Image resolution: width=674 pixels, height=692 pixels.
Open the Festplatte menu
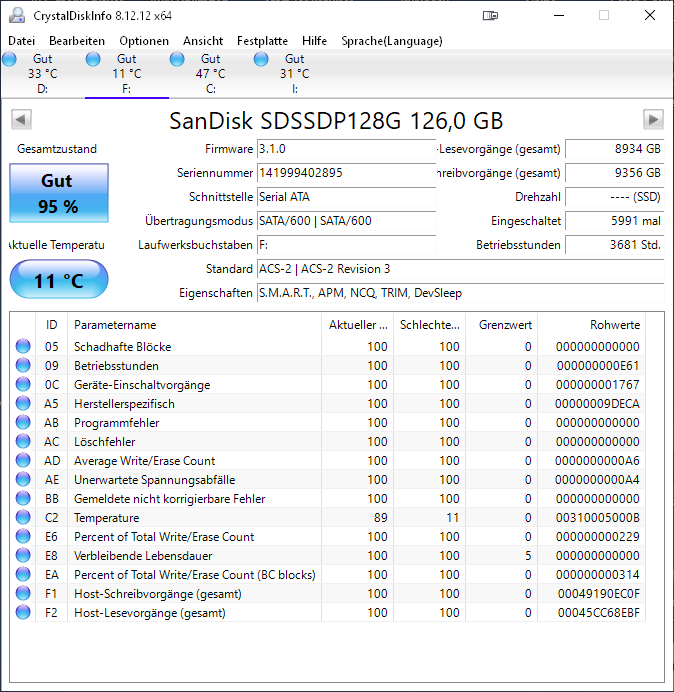262,41
